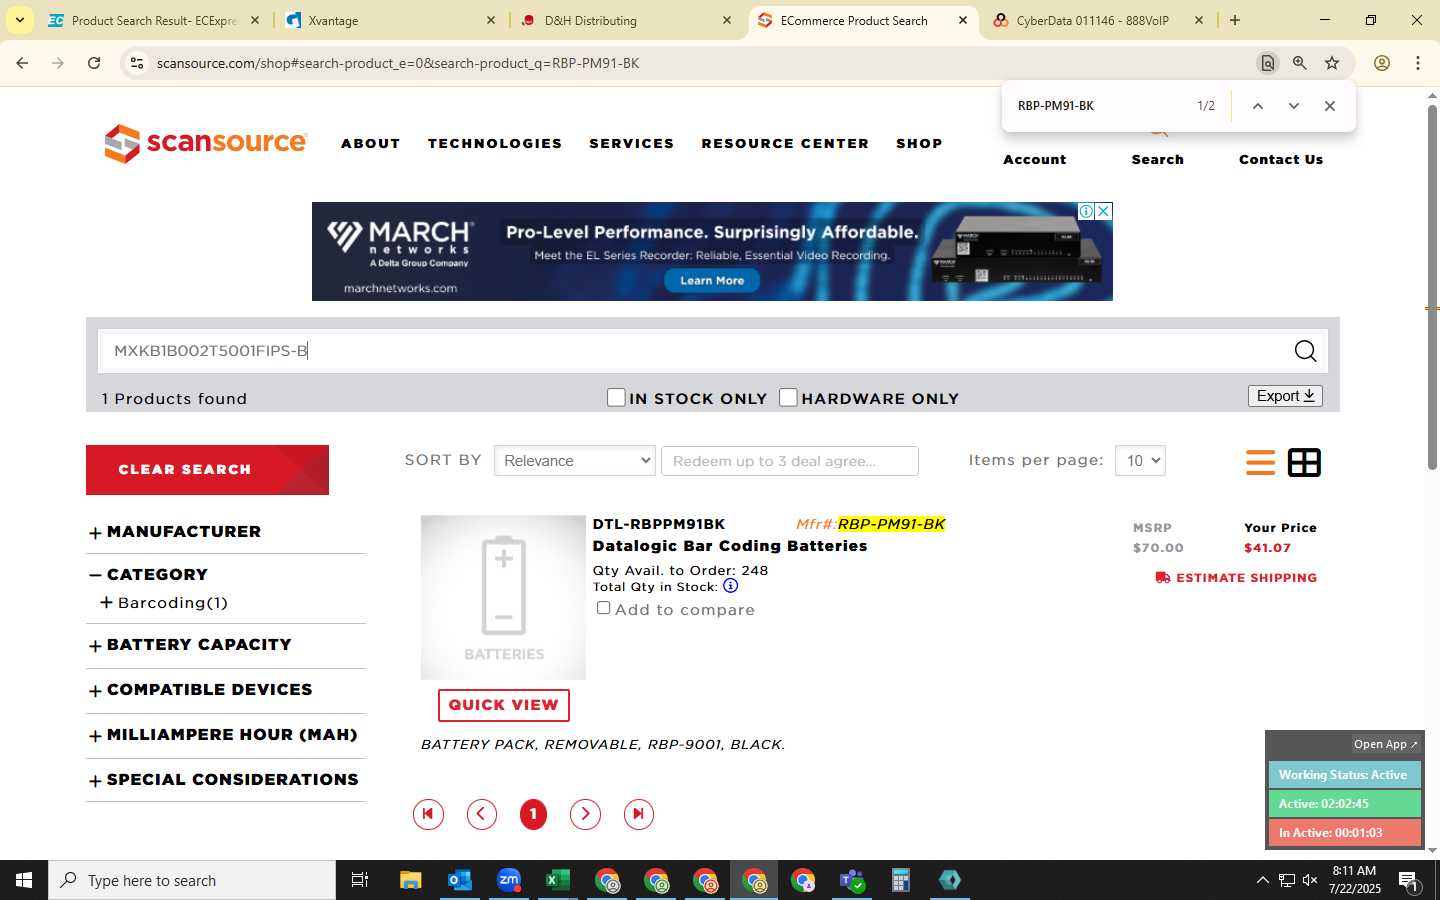Expand MILLIAMPERE HOUR (MAH) filter
The image size is (1440, 900).
coord(95,736)
